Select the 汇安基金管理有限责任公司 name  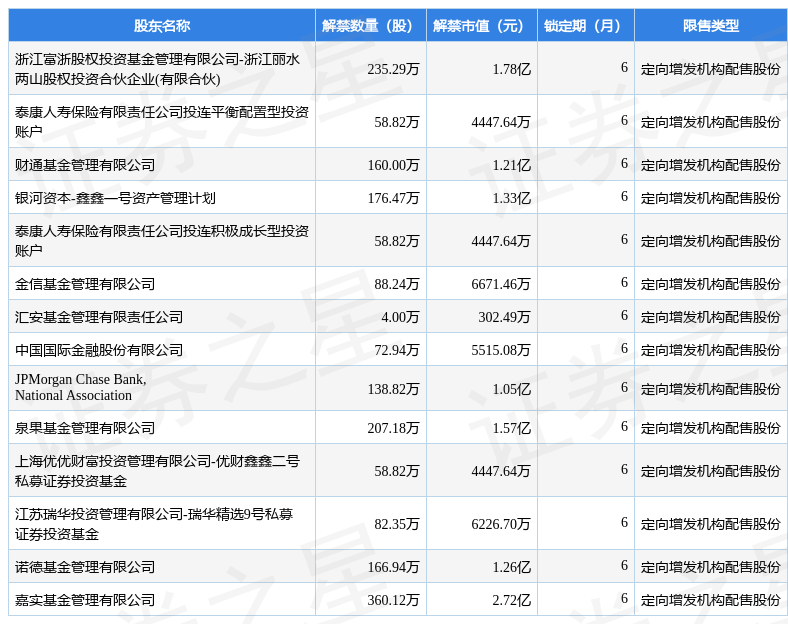[99, 317]
